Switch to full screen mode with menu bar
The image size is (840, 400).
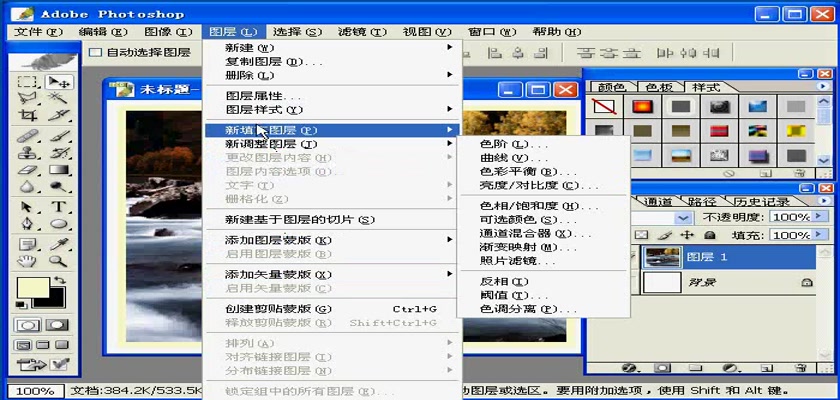tap(42, 345)
